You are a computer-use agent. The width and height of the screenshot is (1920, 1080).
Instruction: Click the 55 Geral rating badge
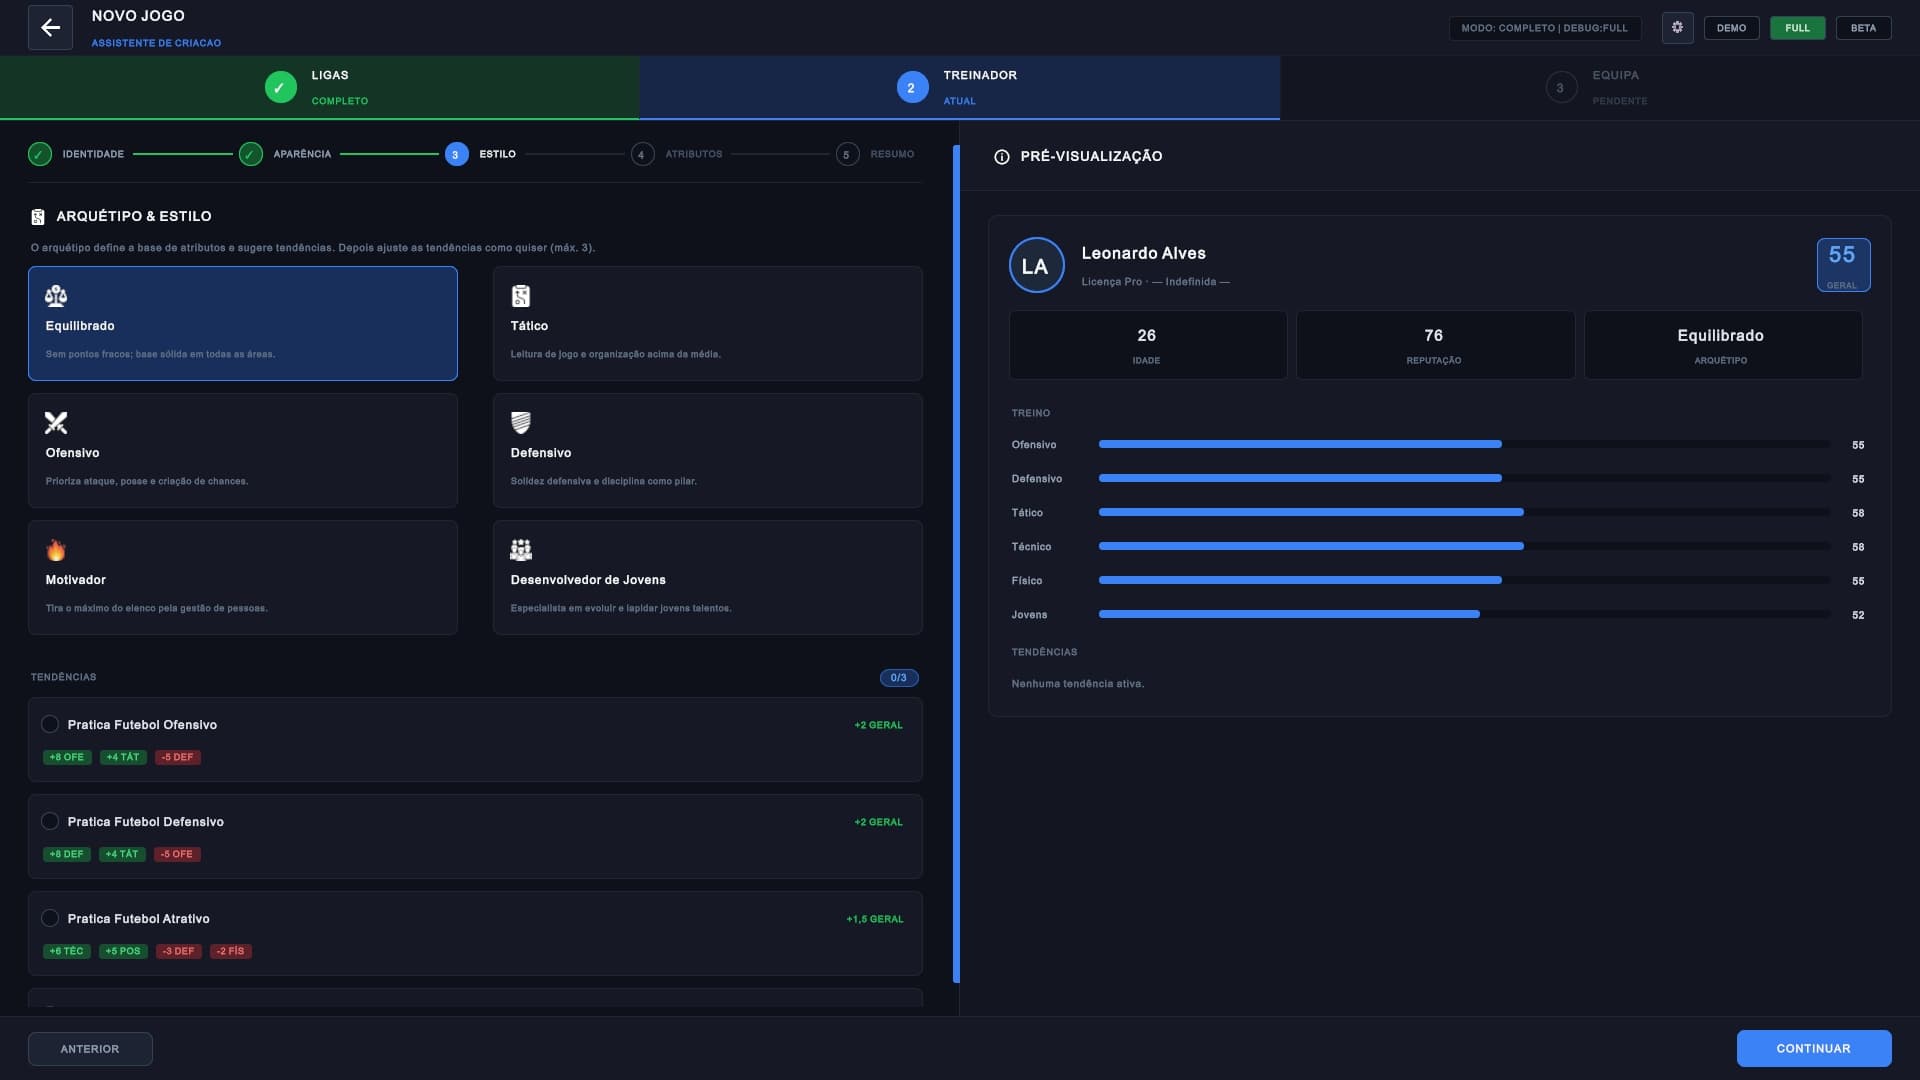[x=1842, y=265]
